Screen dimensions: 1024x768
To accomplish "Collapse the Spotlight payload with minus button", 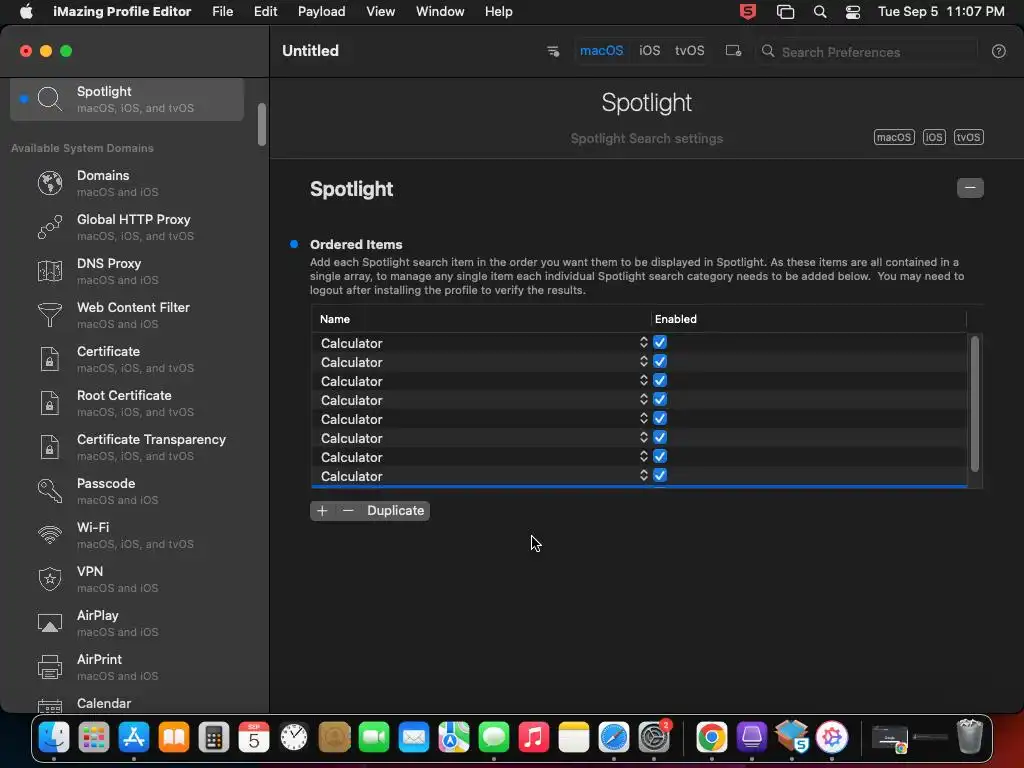I will [x=970, y=188].
